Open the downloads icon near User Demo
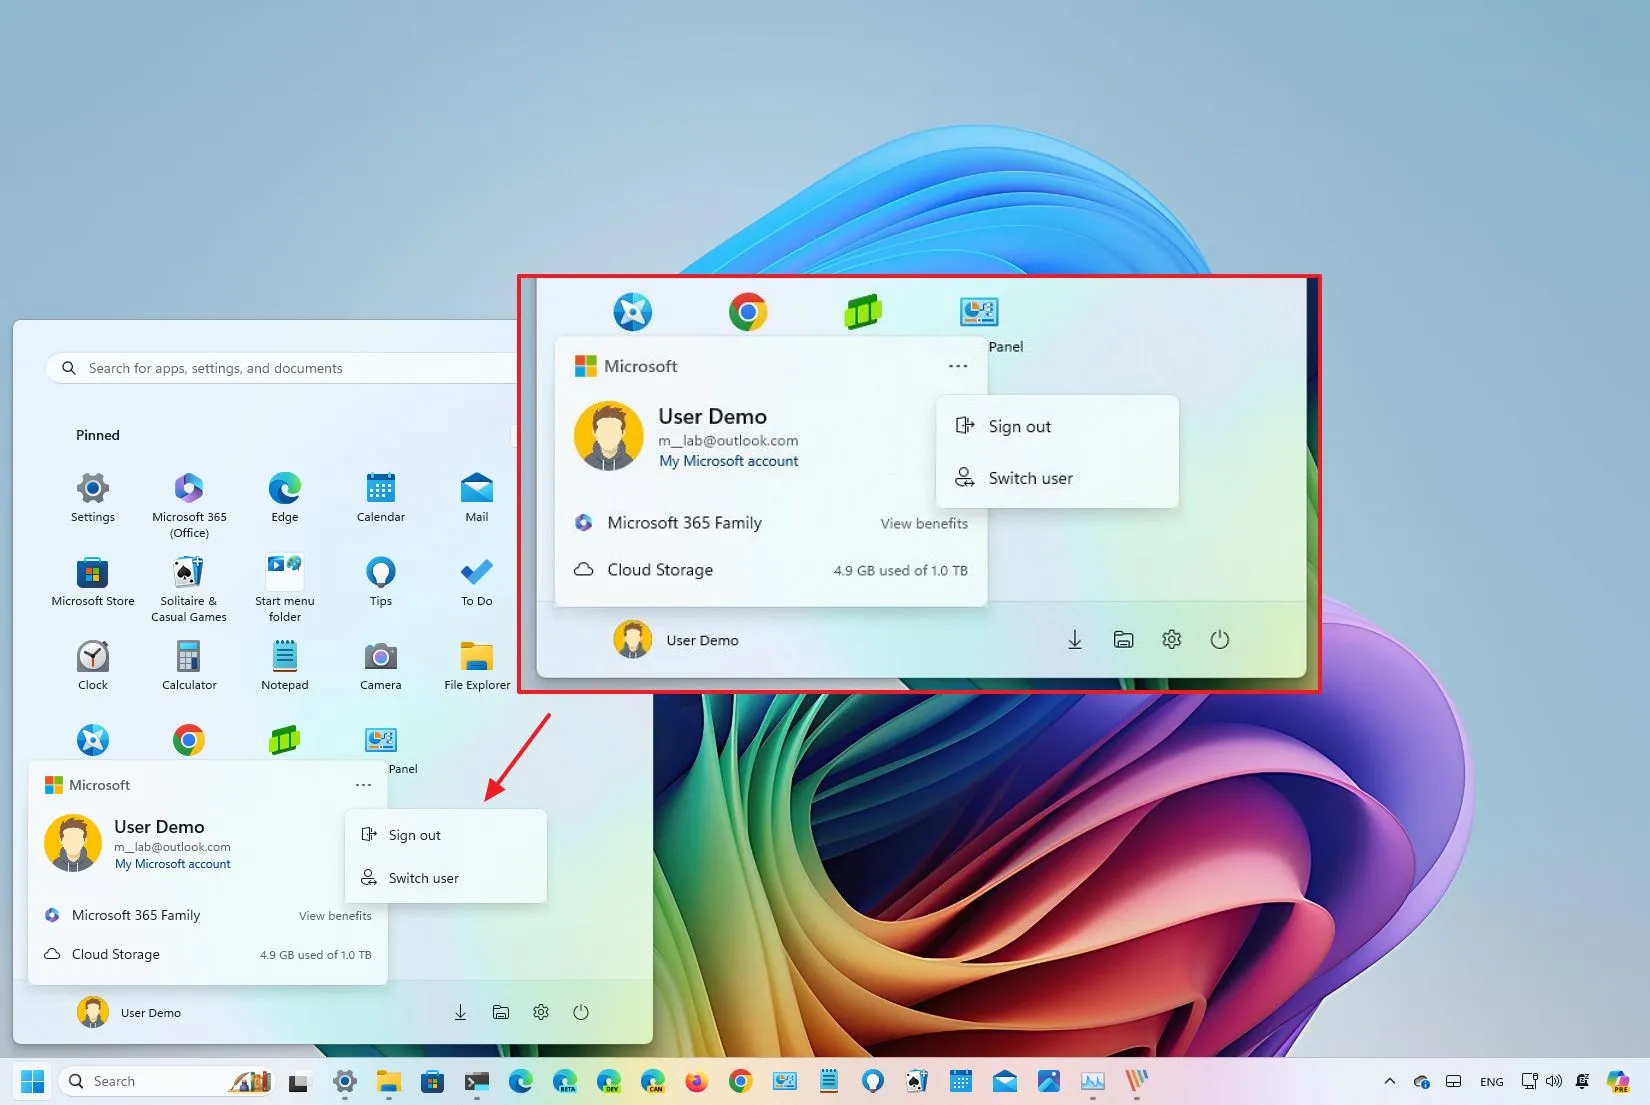Viewport: 1650px width, 1105px height. [x=460, y=1012]
